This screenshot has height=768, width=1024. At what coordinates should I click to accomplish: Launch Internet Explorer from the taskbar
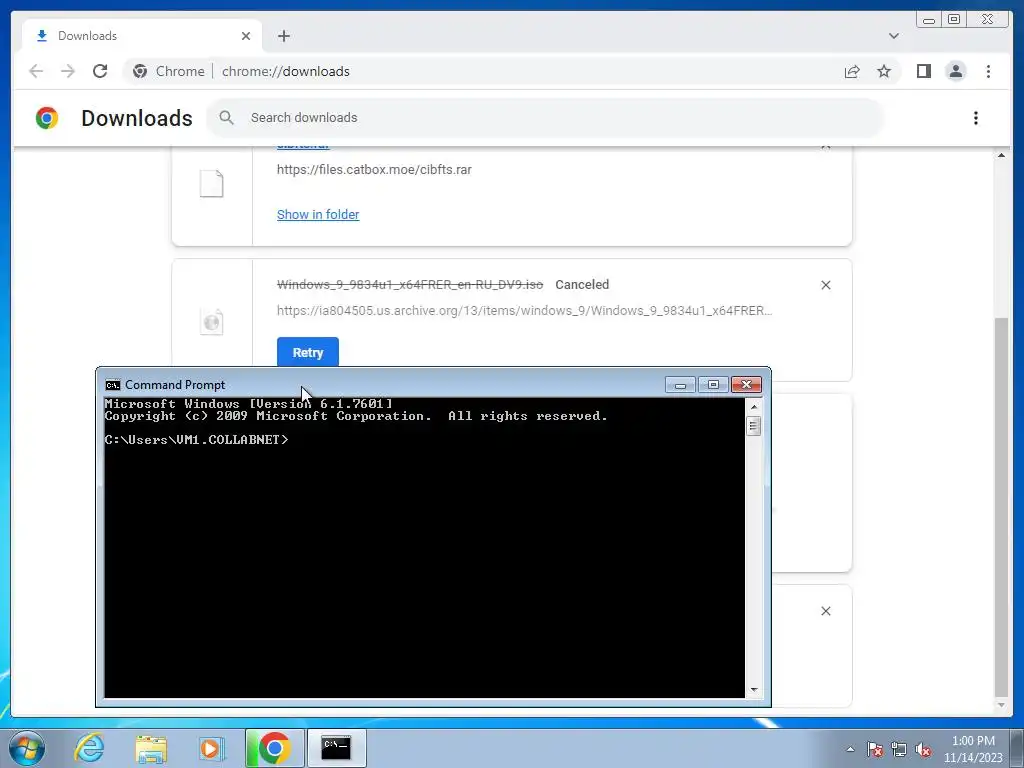(x=89, y=748)
